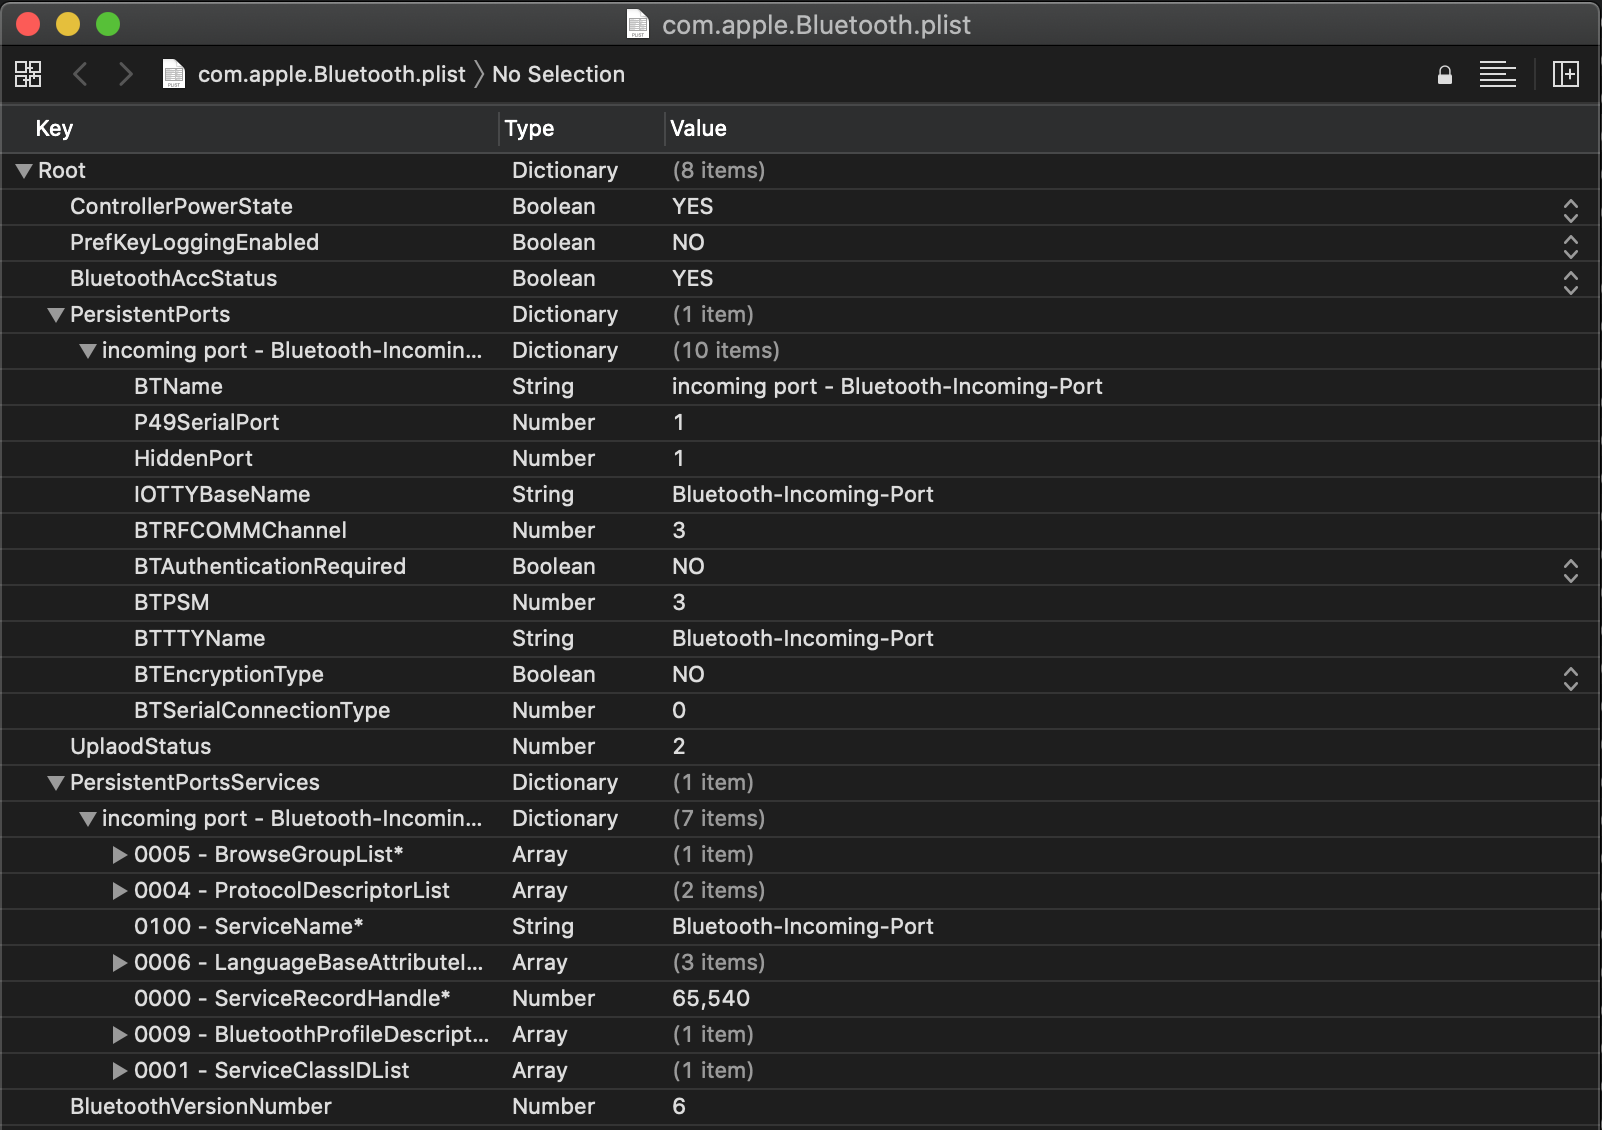Viewport: 1602px width, 1130px height.
Task: Click BTRFCOMMChannel value 3
Action: [x=679, y=530]
